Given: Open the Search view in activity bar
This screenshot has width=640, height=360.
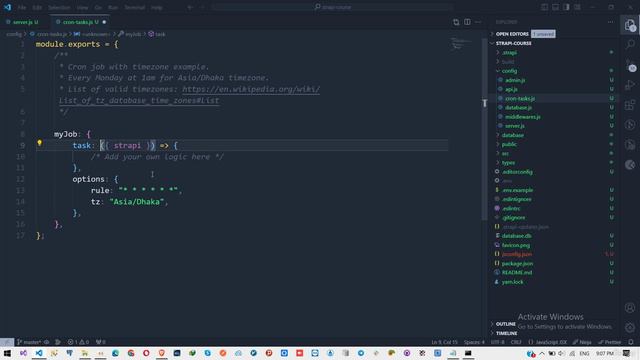Looking at the screenshot, I should click(x=630, y=44).
